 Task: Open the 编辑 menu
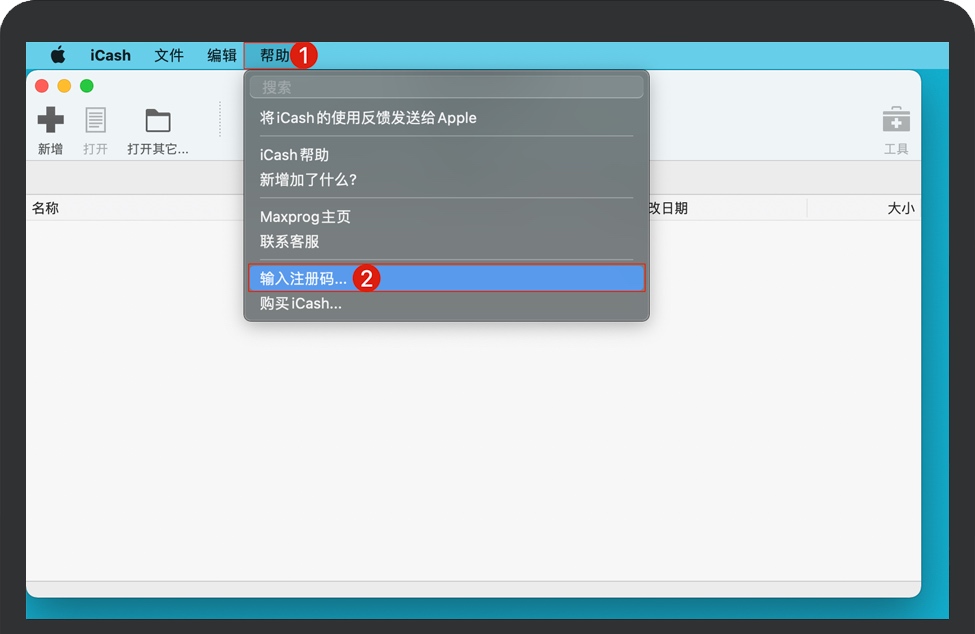point(221,55)
